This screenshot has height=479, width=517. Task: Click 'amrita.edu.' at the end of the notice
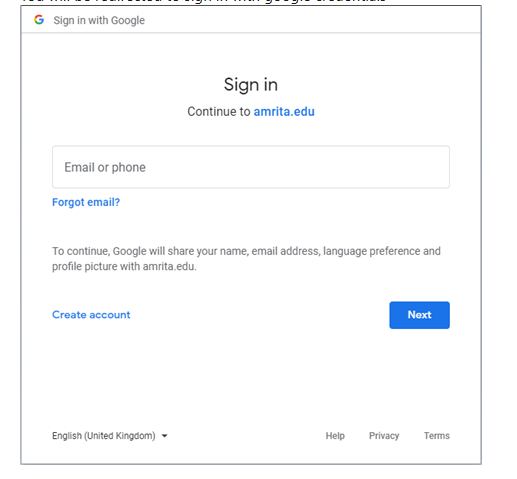click(169, 267)
